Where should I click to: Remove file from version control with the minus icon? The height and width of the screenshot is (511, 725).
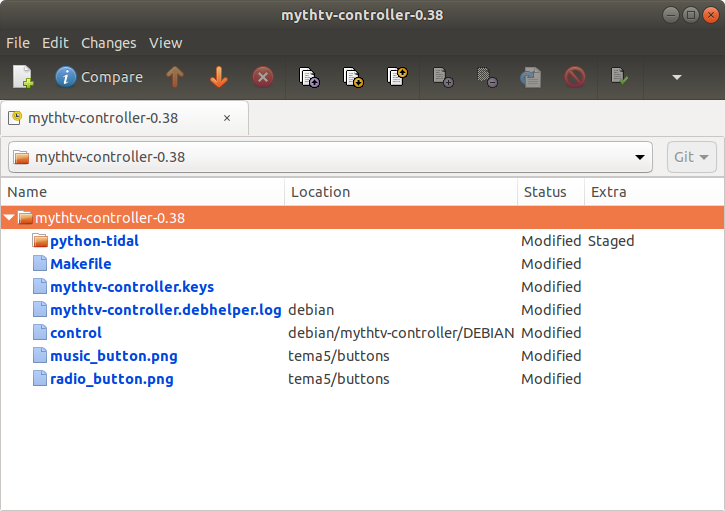click(487, 77)
